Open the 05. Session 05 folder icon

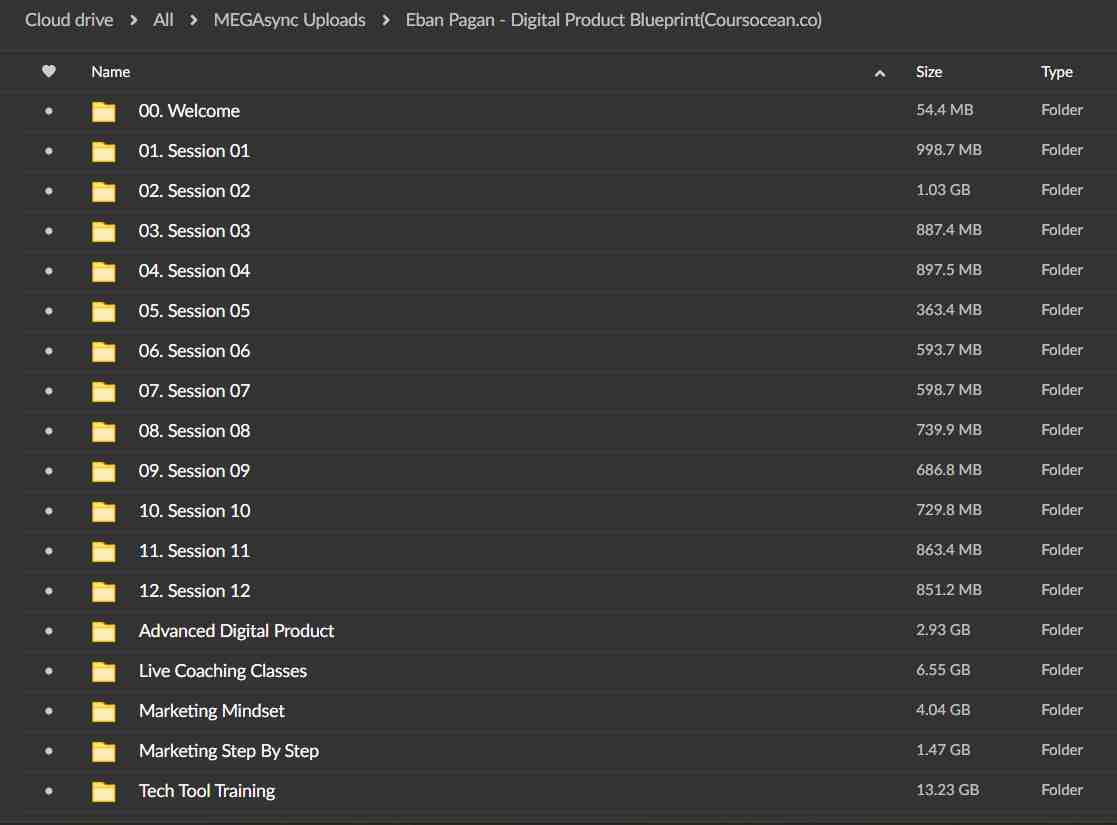(x=103, y=311)
